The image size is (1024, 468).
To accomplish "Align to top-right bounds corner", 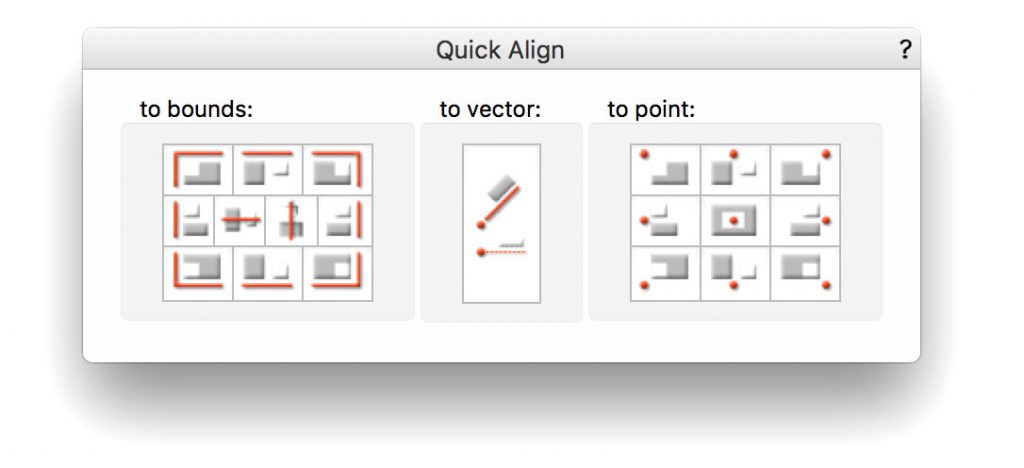I will (338, 170).
